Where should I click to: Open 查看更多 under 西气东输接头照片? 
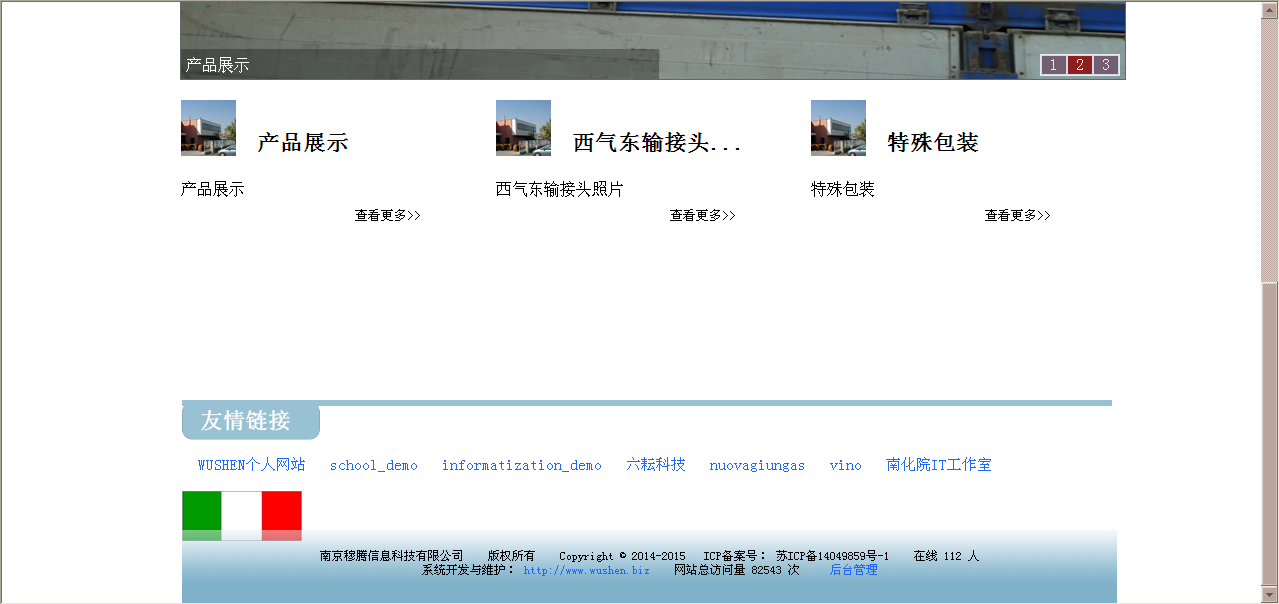click(x=702, y=216)
